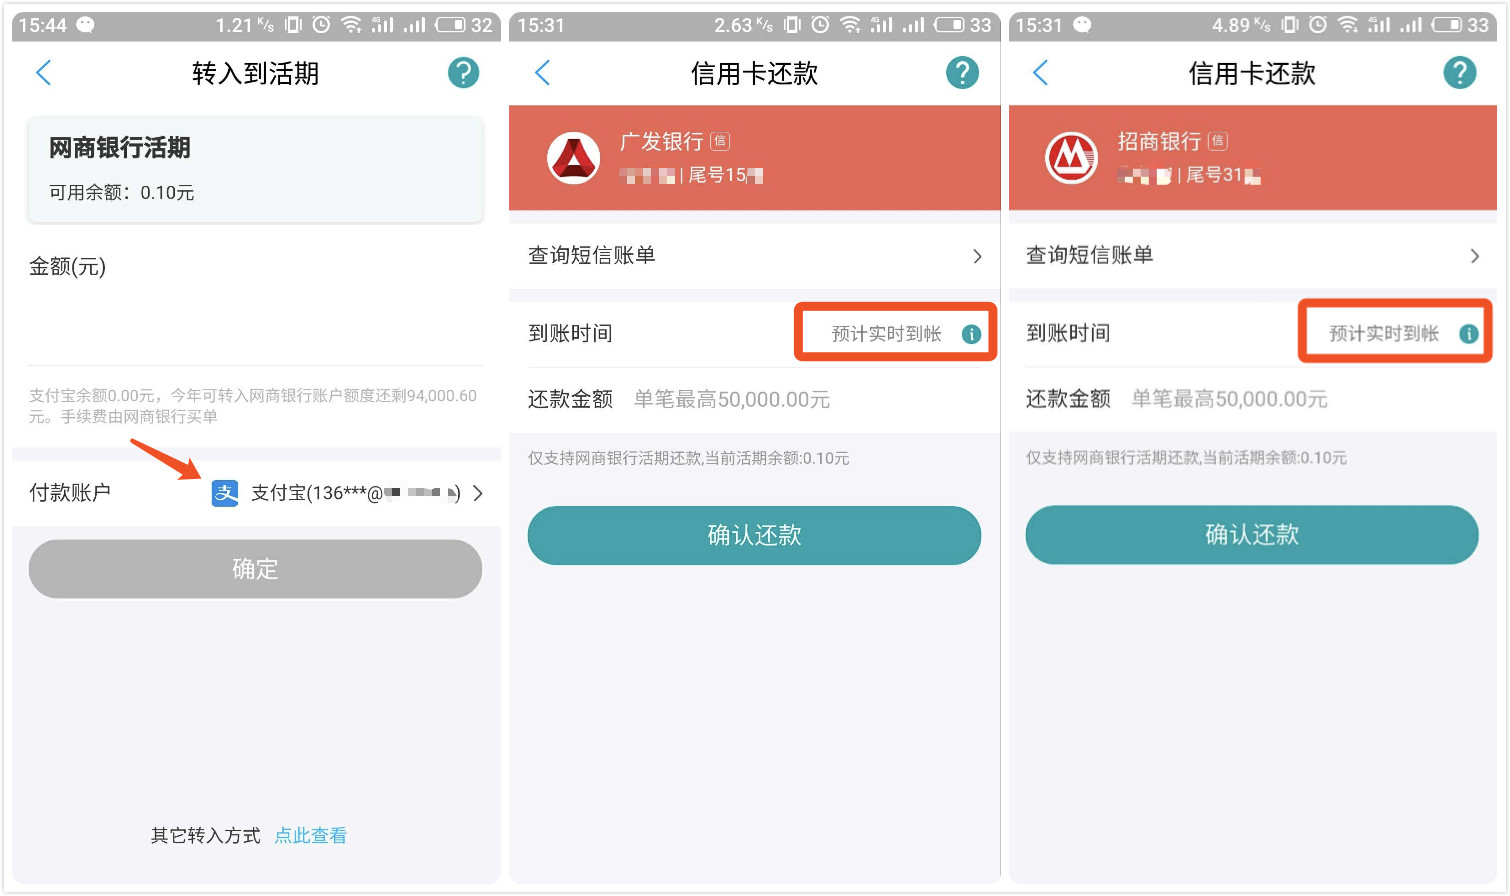Open the 点此查看 link
1510x896 pixels.
point(310,836)
